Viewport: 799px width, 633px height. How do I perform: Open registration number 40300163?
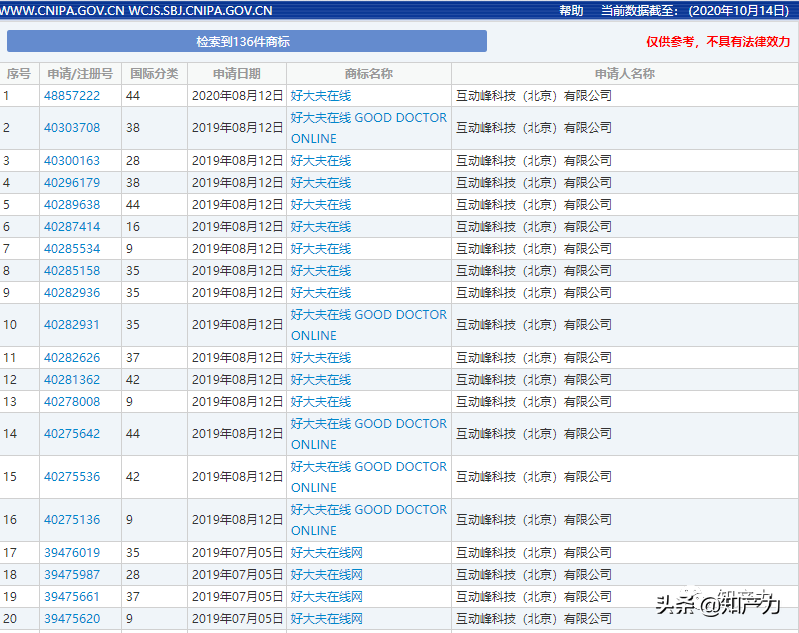coord(72,161)
